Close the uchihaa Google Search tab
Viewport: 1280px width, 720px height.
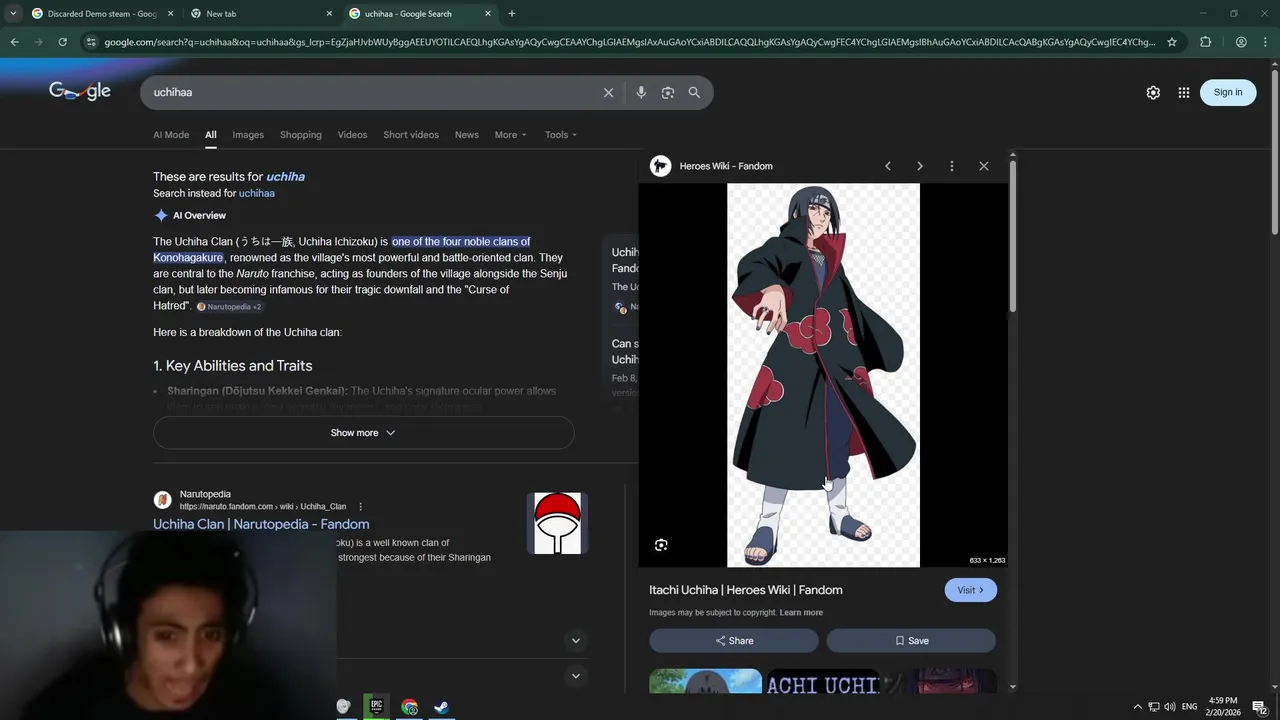pyautogui.click(x=488, y=14)
